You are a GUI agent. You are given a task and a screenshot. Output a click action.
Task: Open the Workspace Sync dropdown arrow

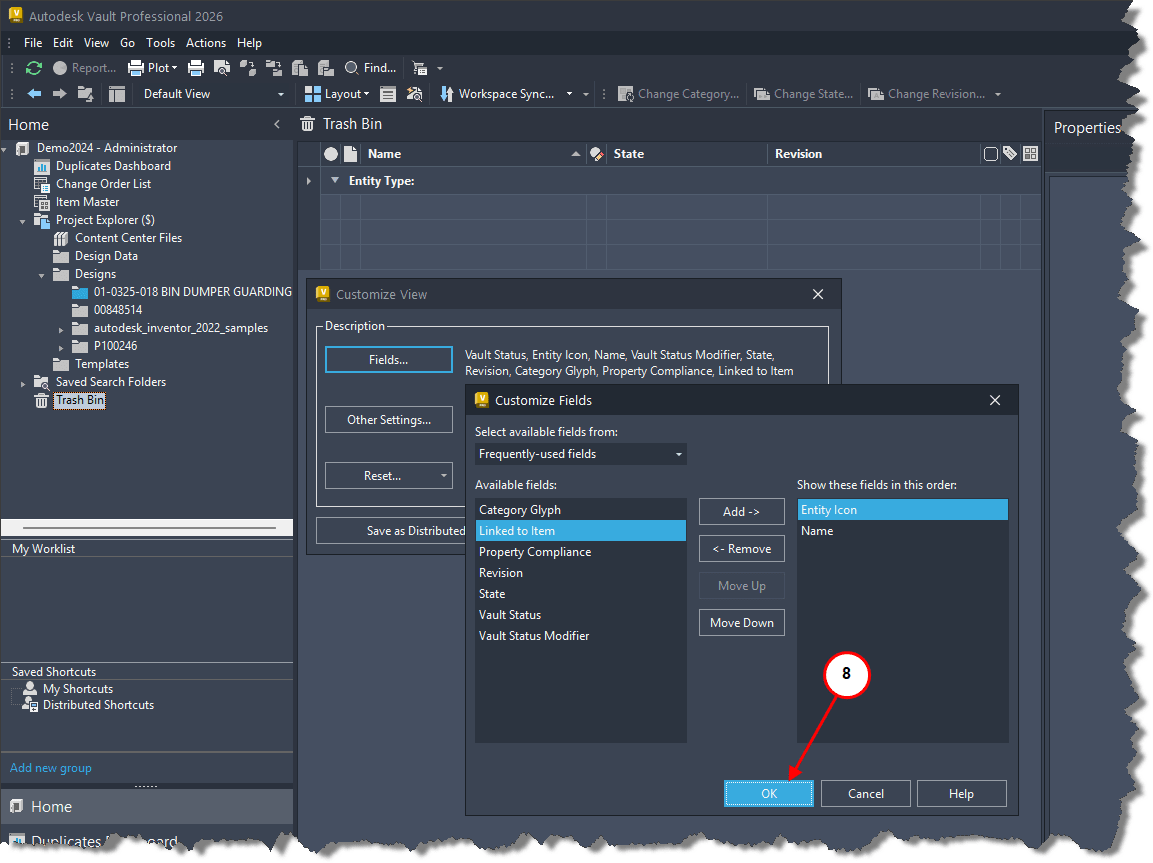[569, 94]
